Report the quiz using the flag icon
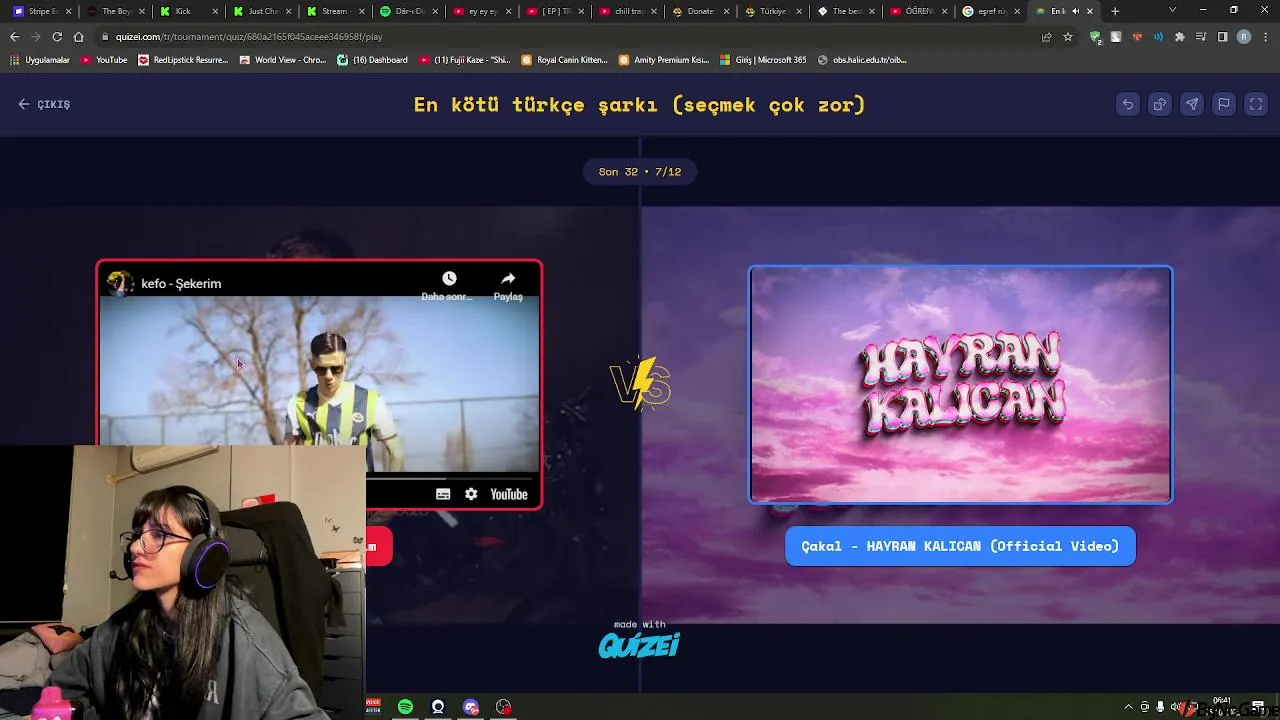 [1224, 104]
